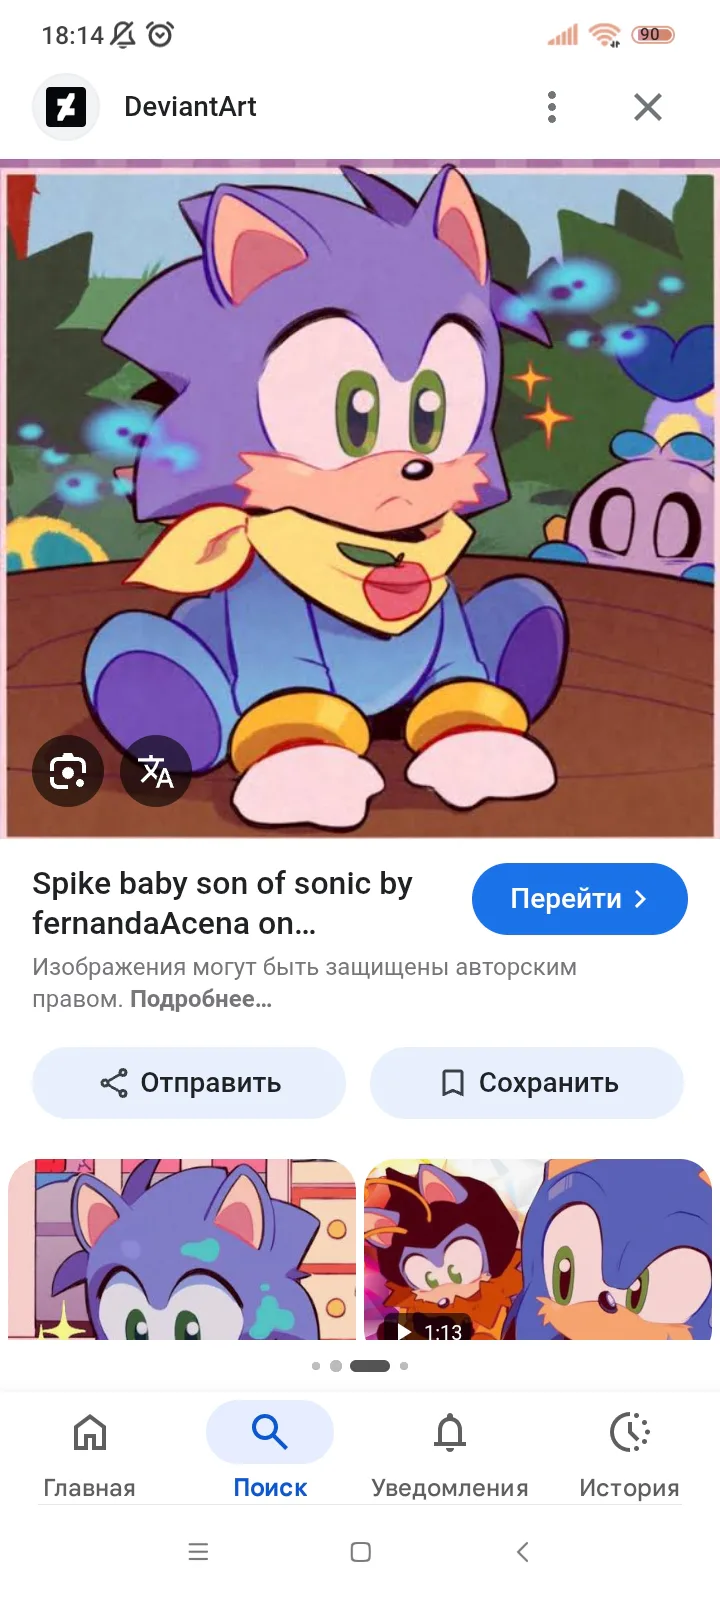
Task: Tap the Spike baby son of sonic title
Action: 222,903
